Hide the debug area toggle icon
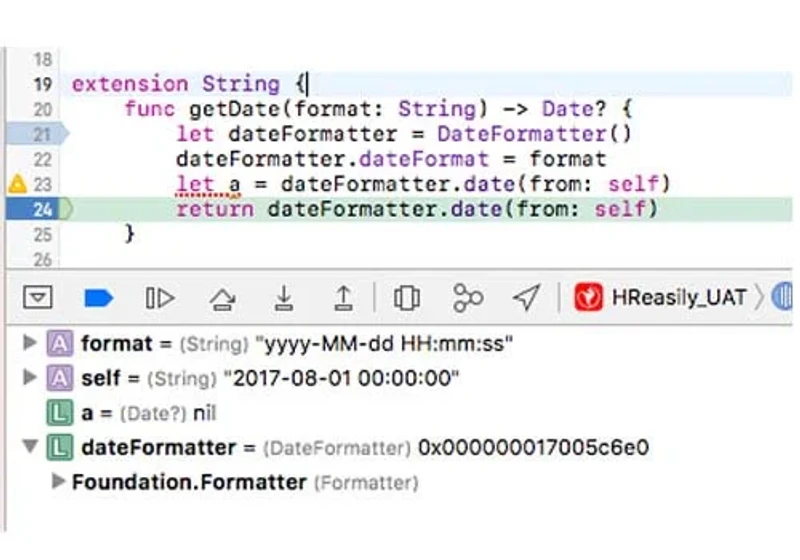Viewport: 800px width, 560px height. pos(38,297)
